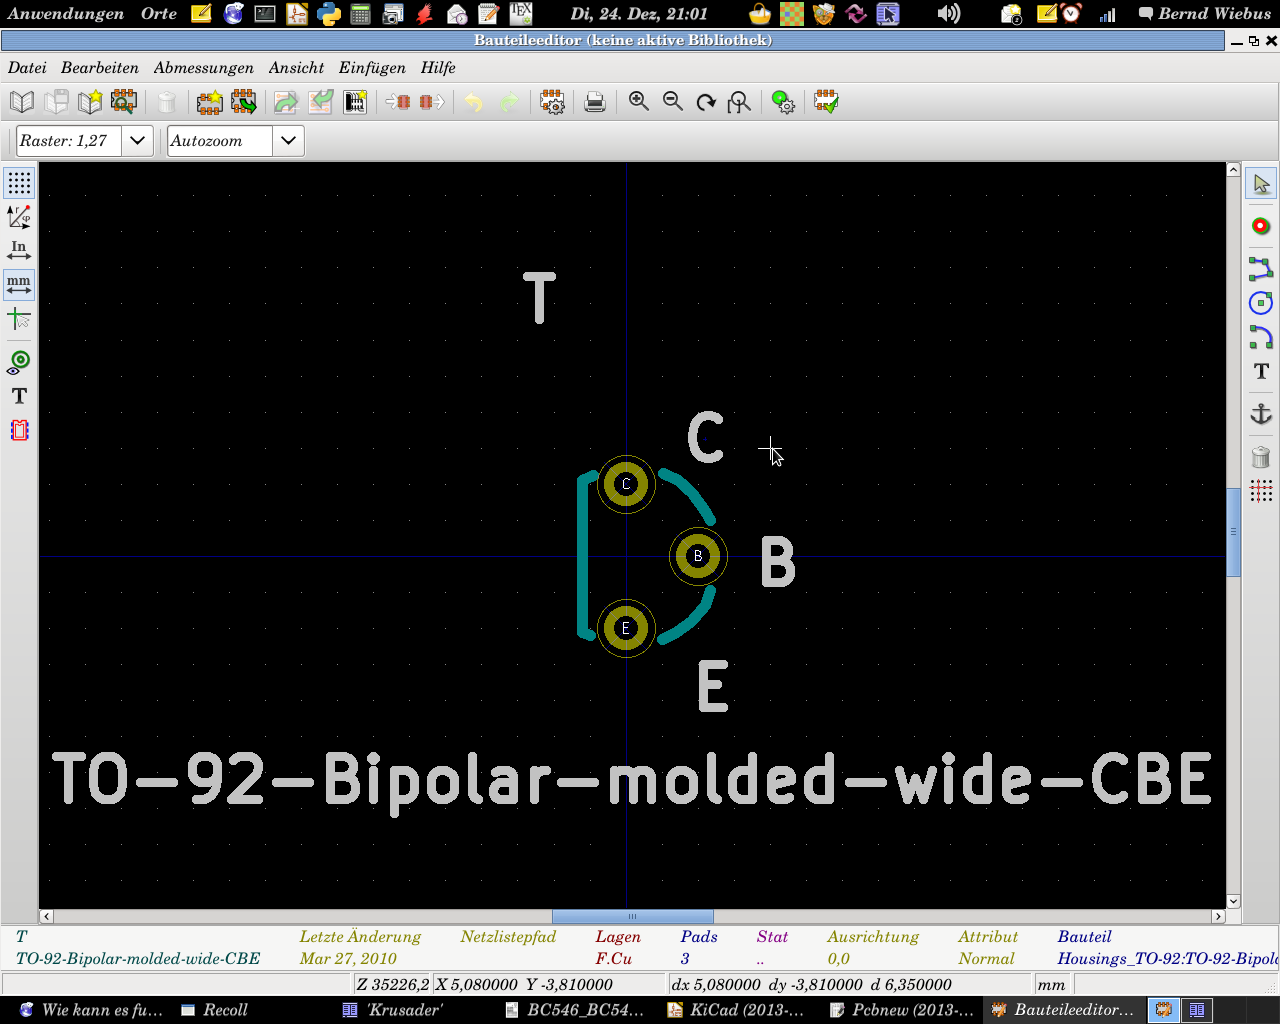Select active library icon in toolbar
This screenshot has width=1280, height=1024.
(x=22, y=102)
